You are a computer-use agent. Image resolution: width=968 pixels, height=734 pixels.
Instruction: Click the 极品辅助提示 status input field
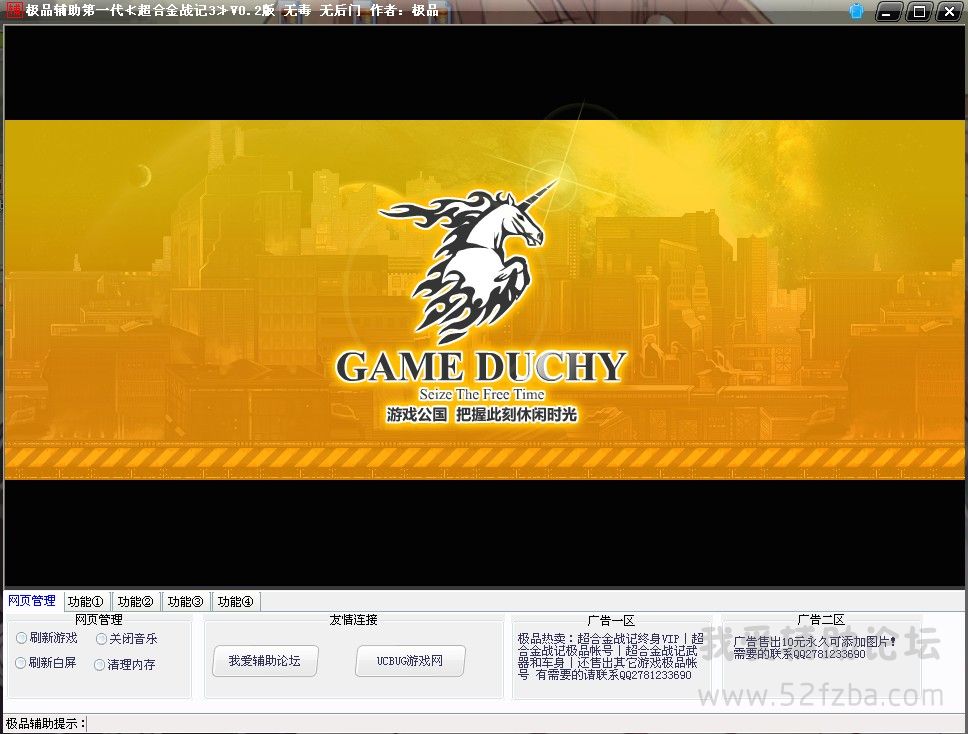click(x=525, y=724)
